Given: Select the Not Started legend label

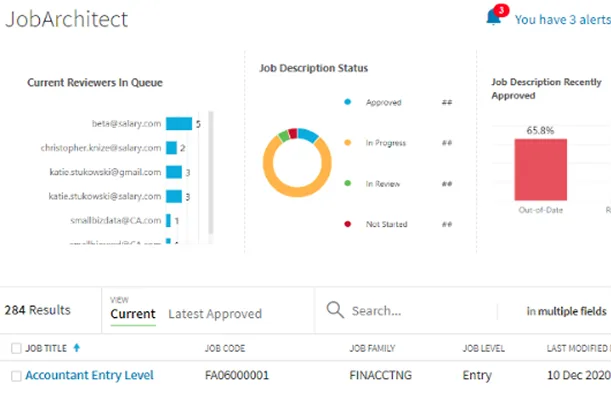Looking at the screenshot, I should coord(386,224).
